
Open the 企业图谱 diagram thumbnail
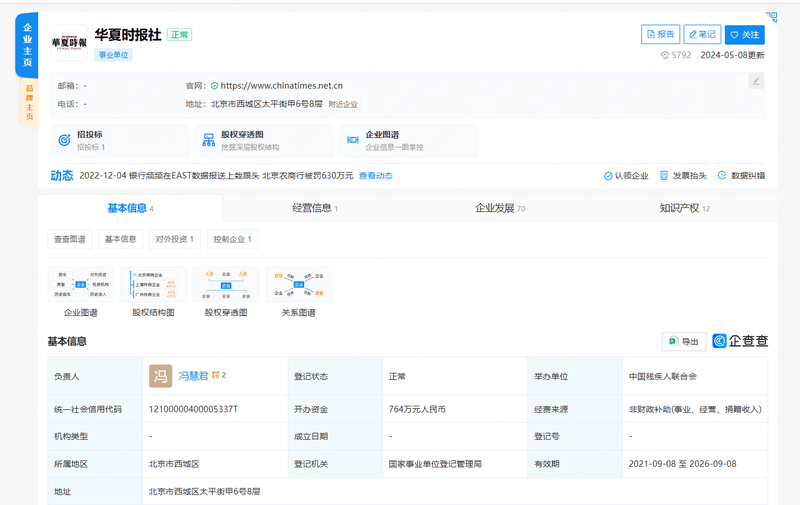point(81,285)
